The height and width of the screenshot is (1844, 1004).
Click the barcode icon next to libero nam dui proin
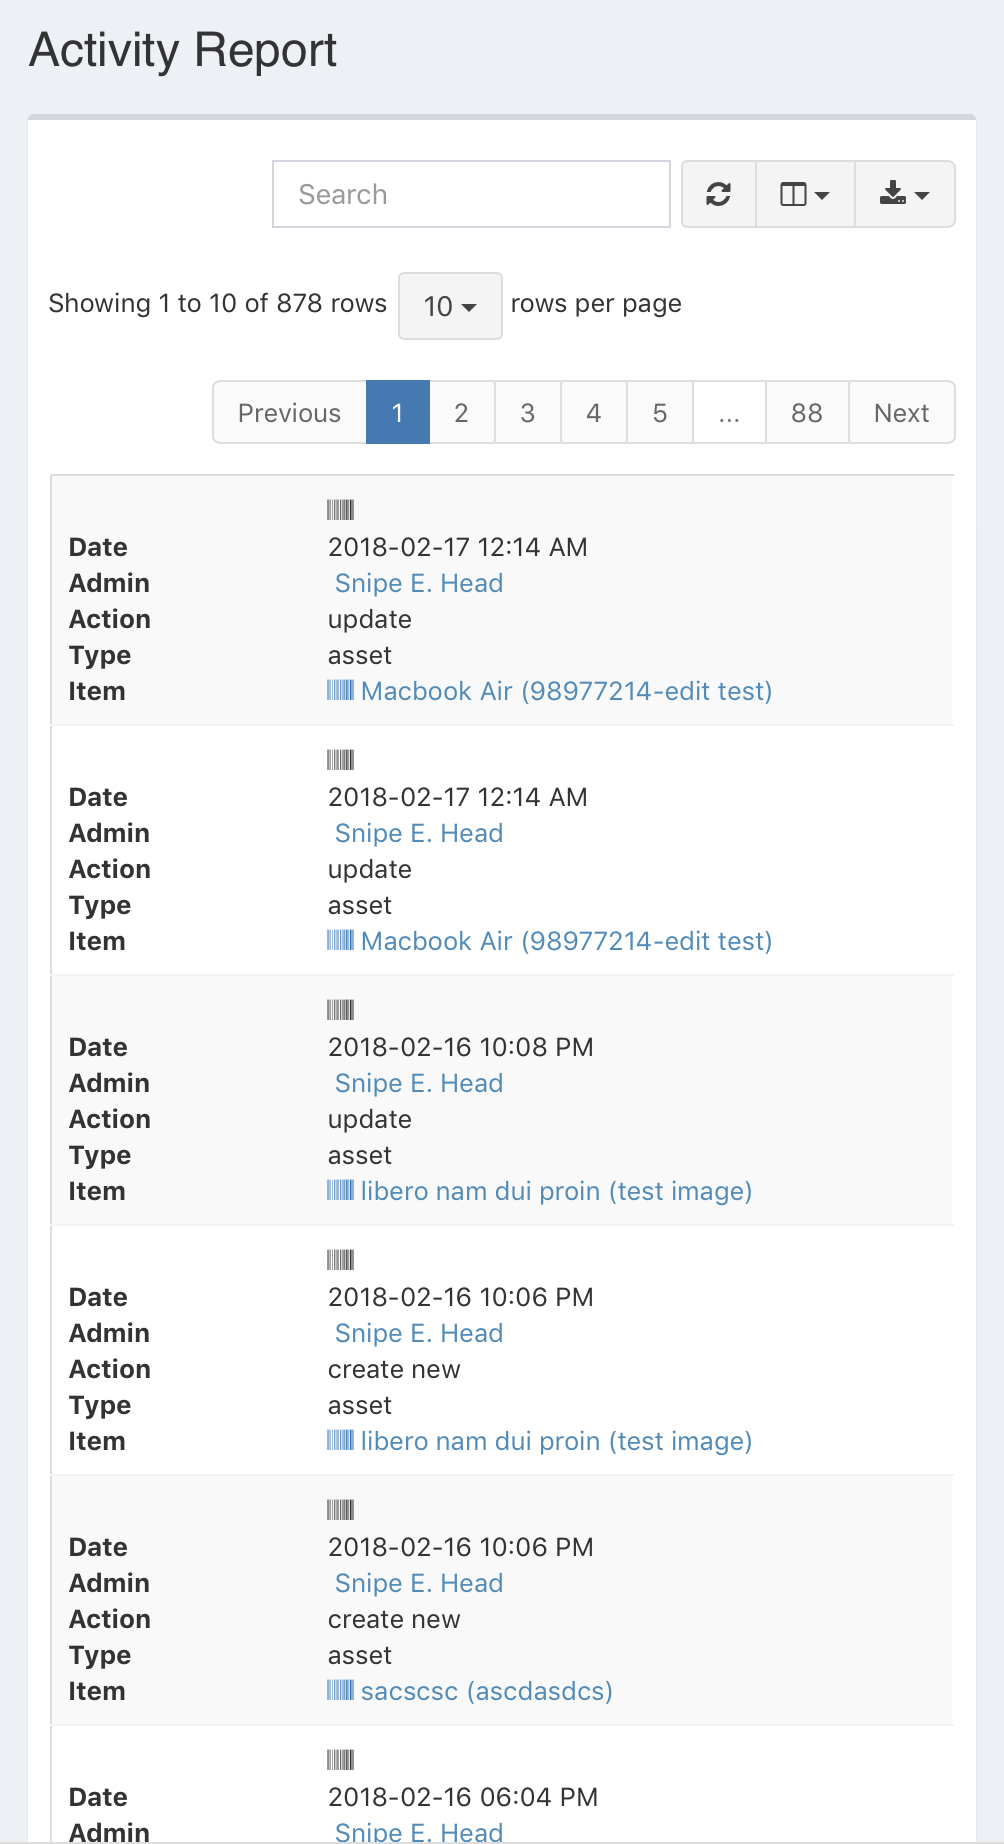point(343,1190)
